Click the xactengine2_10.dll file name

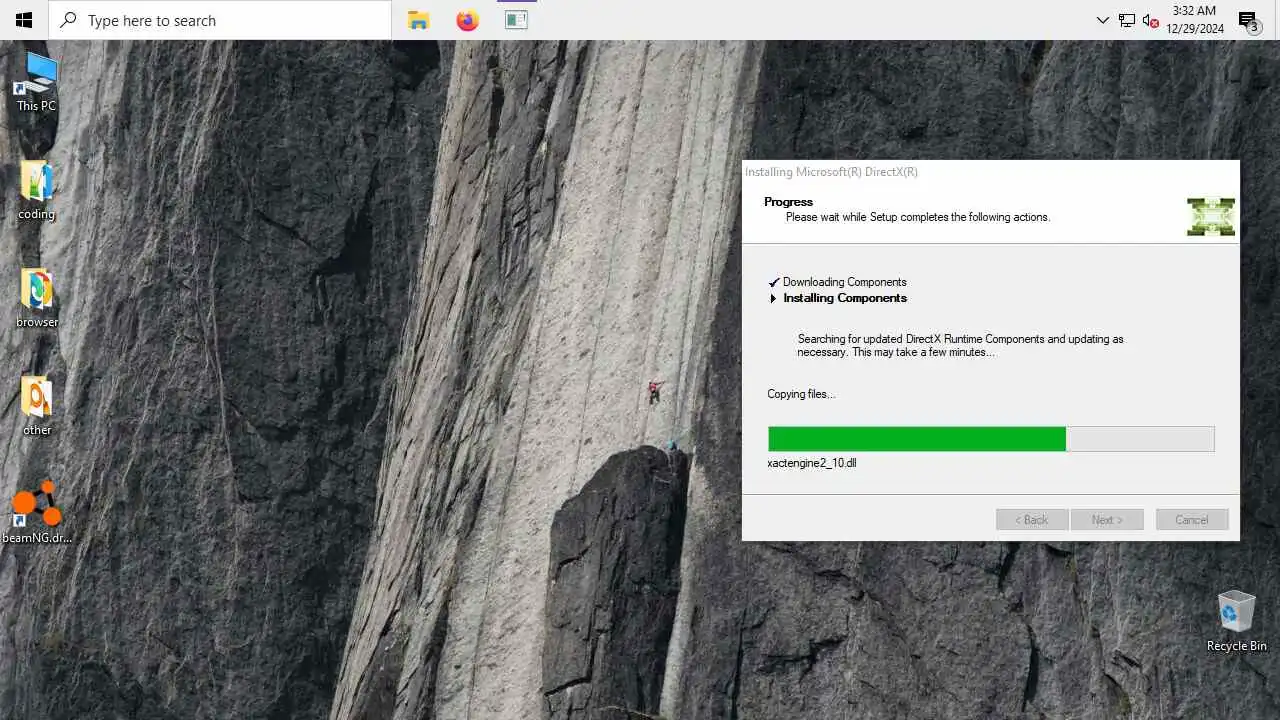[x=812, y=463]
